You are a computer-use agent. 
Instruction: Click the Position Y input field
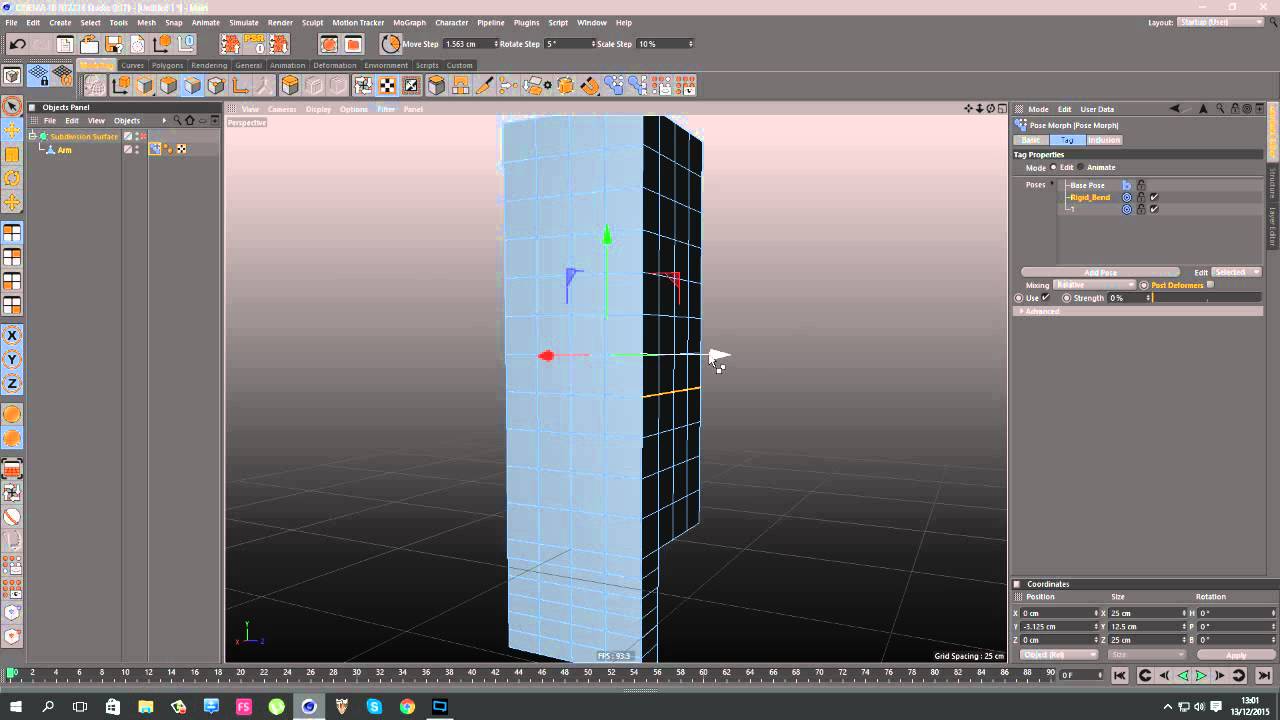pyautogui.click(x=1058, y=626)
